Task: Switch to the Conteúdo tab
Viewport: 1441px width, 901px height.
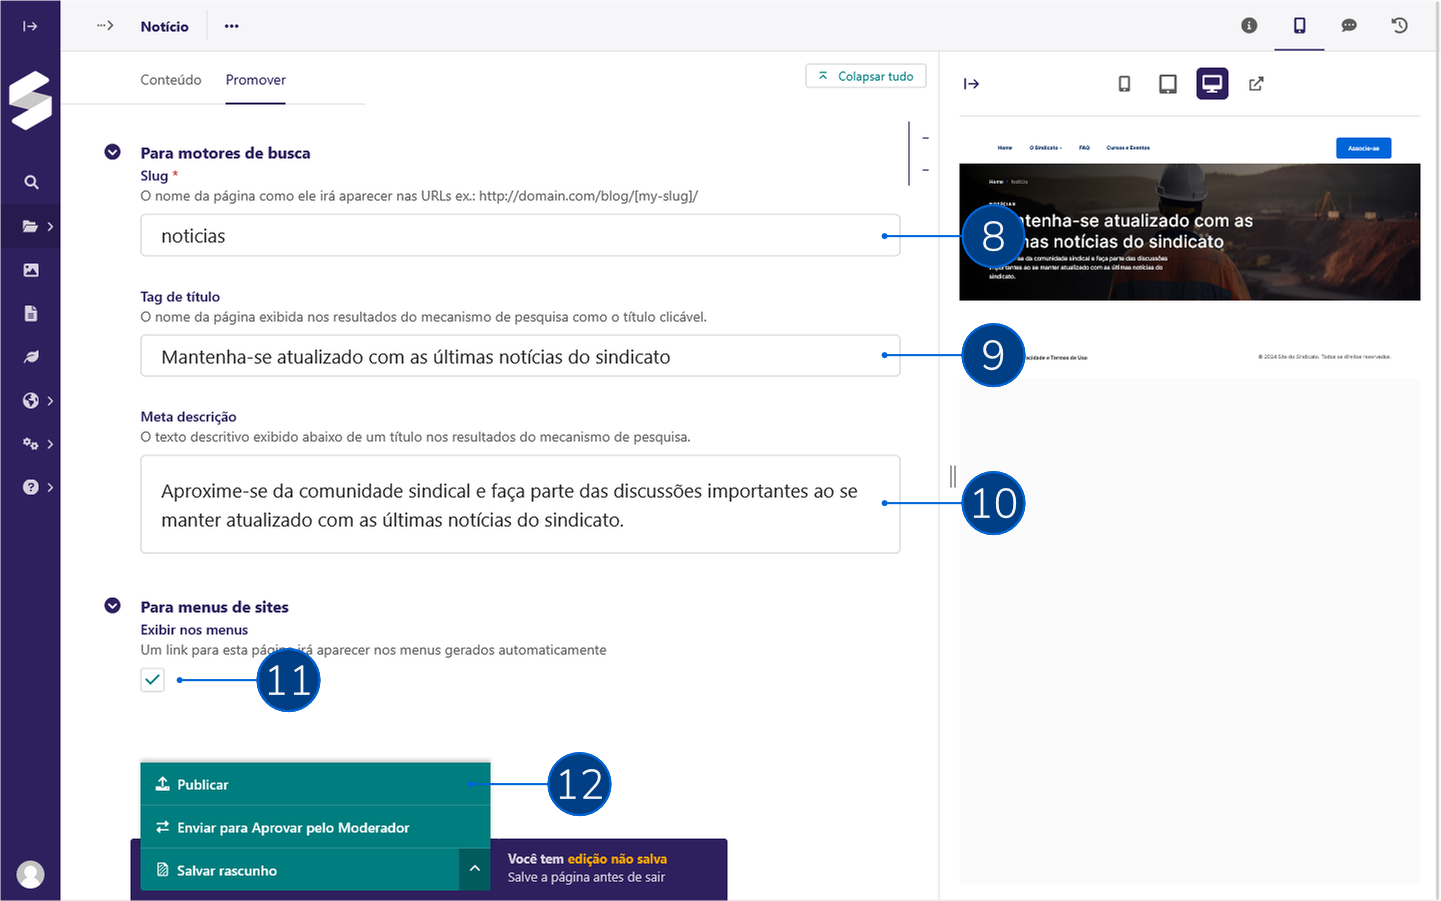Action: (x=170, y=79)
